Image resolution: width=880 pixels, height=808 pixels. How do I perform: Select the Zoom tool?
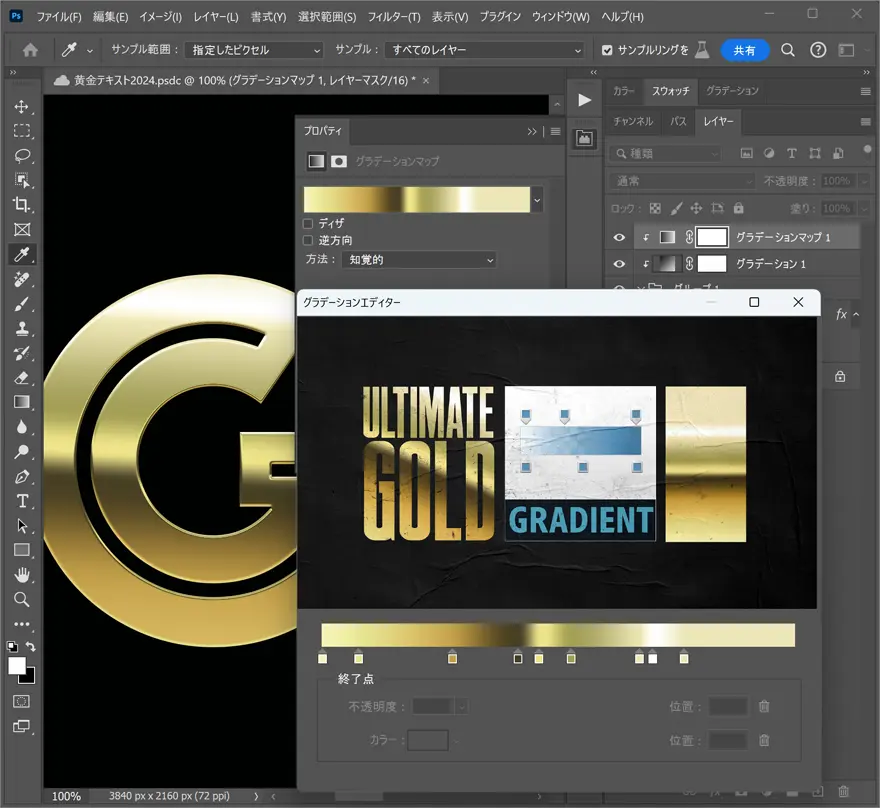[x=22, y=600]
